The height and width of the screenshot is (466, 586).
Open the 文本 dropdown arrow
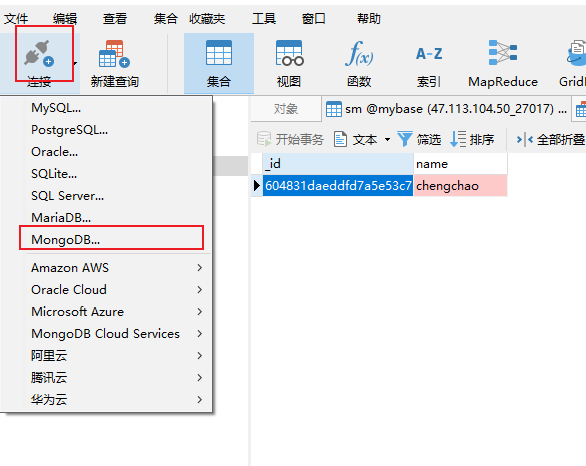click(387, 140)
